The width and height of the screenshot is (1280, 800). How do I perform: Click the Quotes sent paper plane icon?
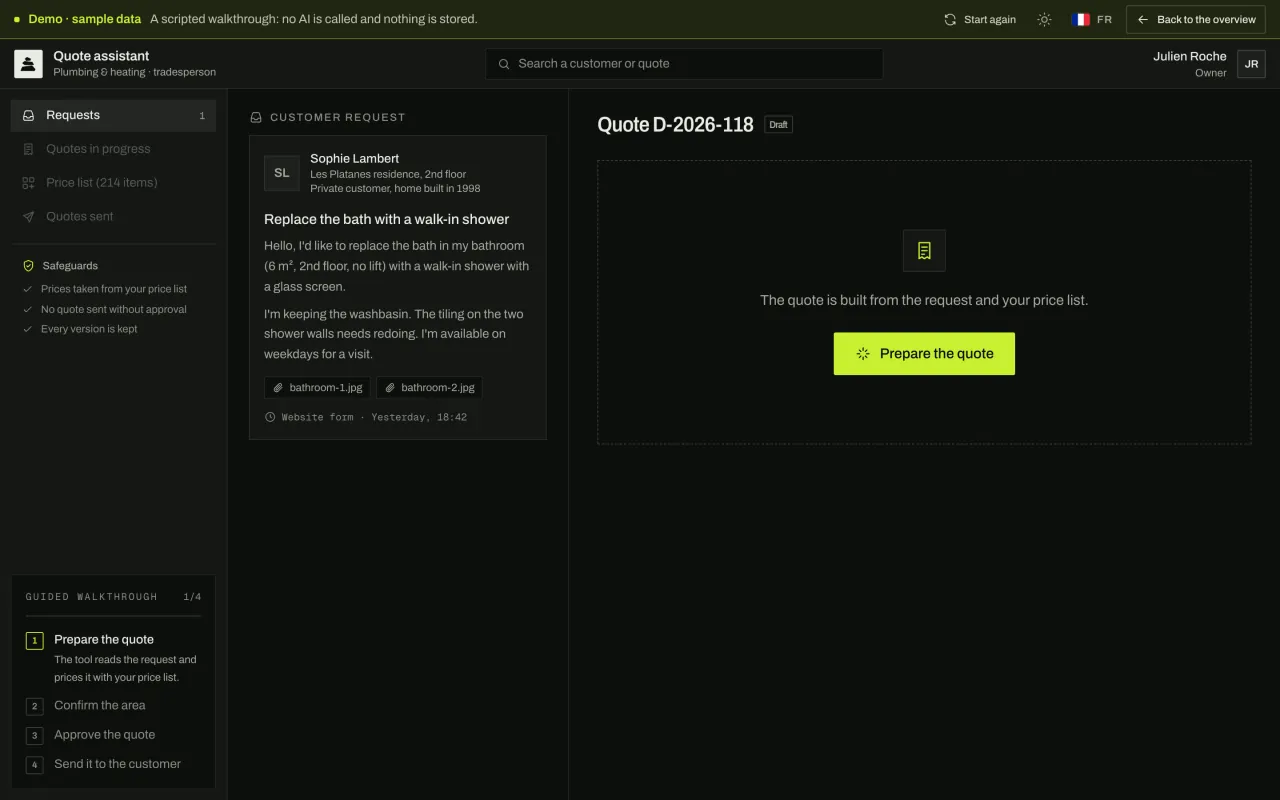click(x=28, y=216)
